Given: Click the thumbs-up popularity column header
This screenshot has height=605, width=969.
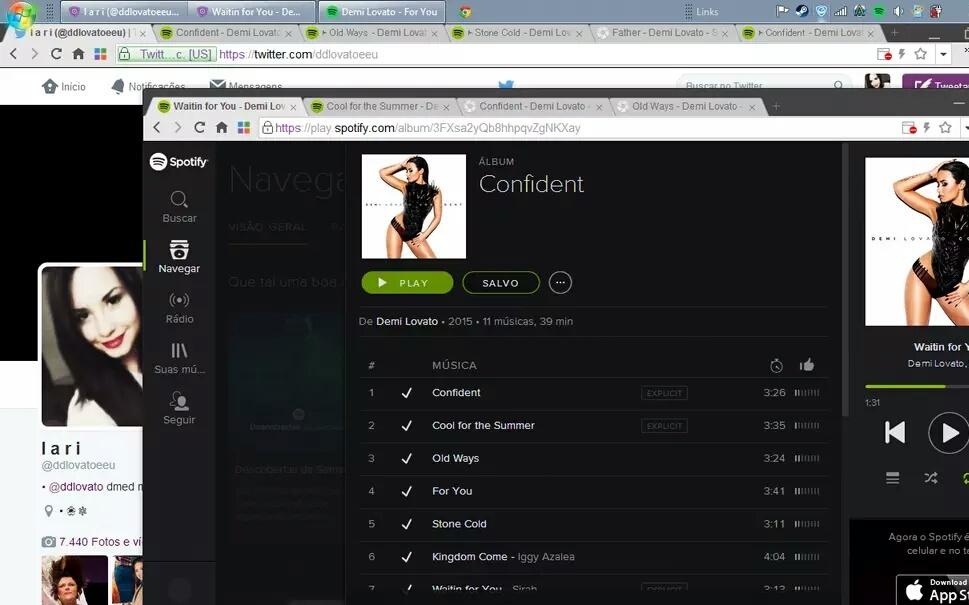Looking at the screenshot, I should 806,365.
